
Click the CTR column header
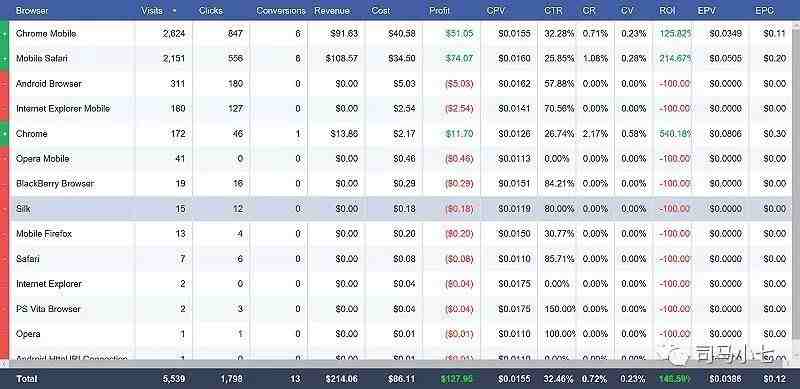click(x=553, y=10)
